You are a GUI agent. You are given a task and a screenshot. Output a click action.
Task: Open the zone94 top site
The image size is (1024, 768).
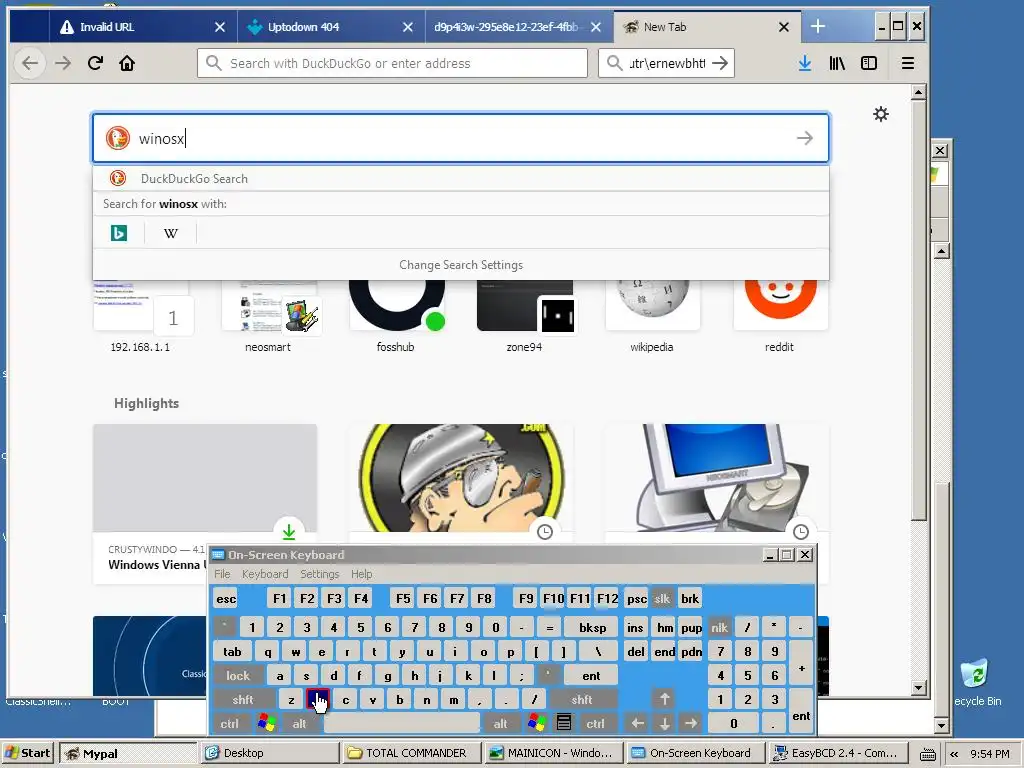(524, 317)
